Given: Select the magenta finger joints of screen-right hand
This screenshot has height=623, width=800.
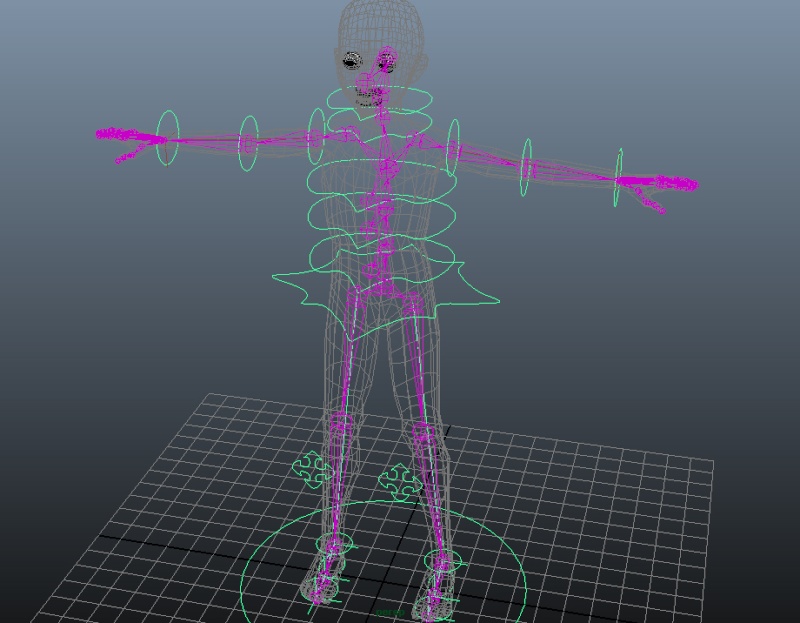Looking at the screenshot, I should coord(678,183).
